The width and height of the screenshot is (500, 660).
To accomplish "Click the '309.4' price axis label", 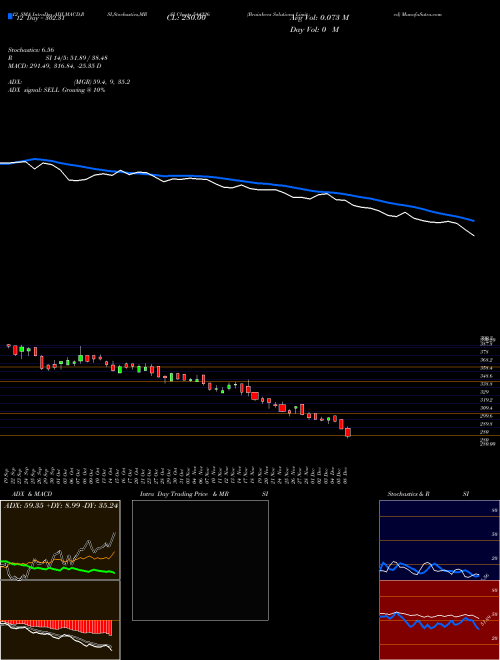I will pyautogui.click(x=486, y=408).
